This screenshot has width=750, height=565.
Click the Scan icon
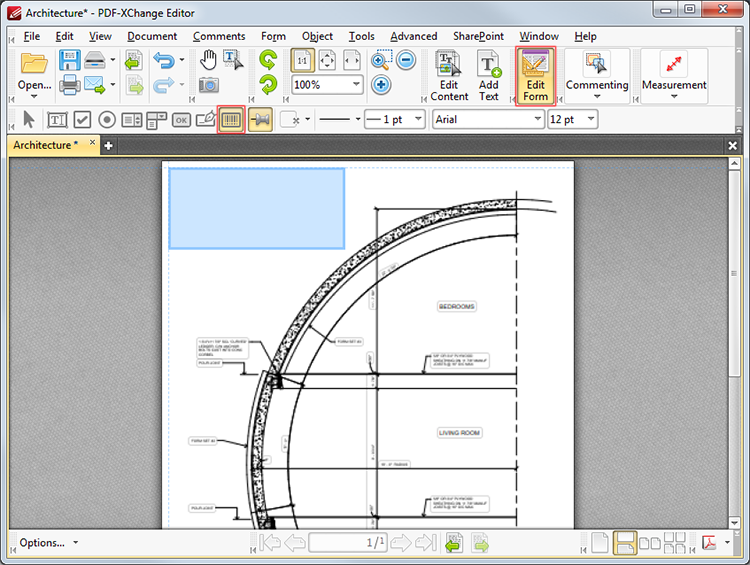[95, 60]
